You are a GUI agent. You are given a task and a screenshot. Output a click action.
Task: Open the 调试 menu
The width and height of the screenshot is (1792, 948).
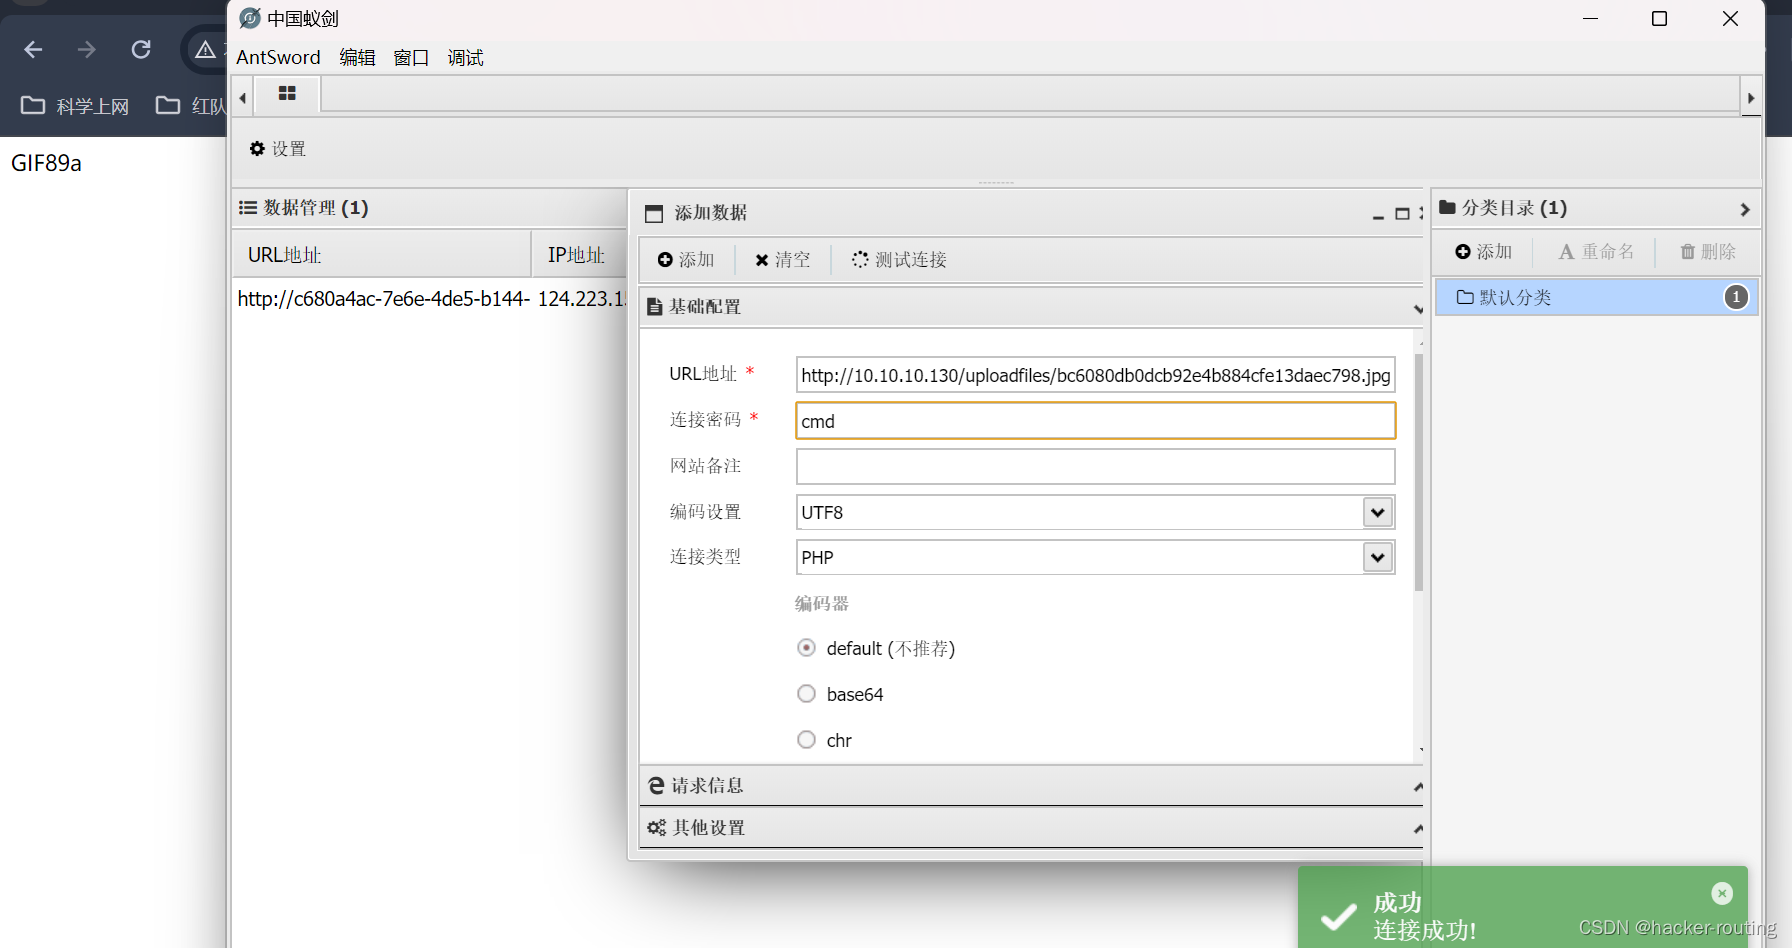[465, 57]
